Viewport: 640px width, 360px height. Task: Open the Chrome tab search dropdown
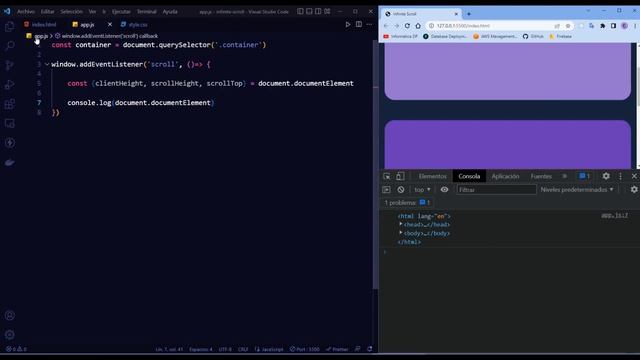588,11
